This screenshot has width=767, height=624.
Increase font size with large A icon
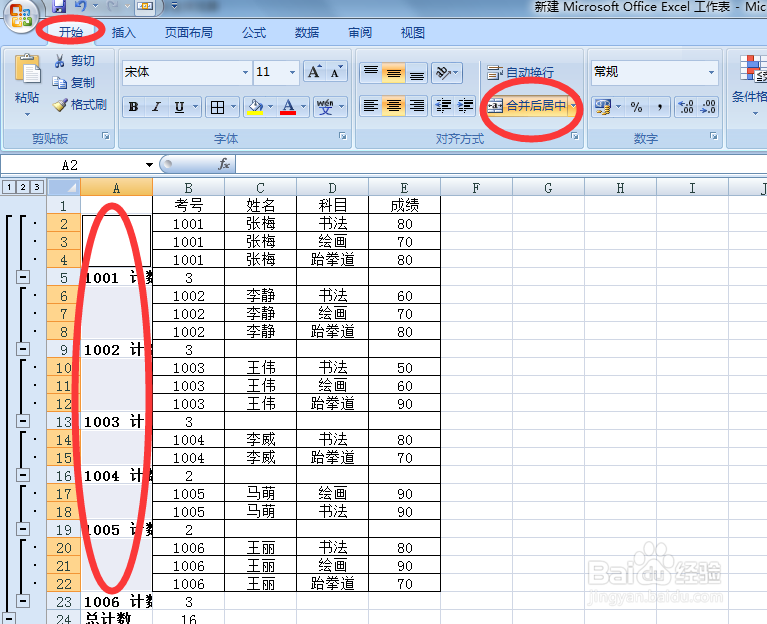tap(314, 72)
